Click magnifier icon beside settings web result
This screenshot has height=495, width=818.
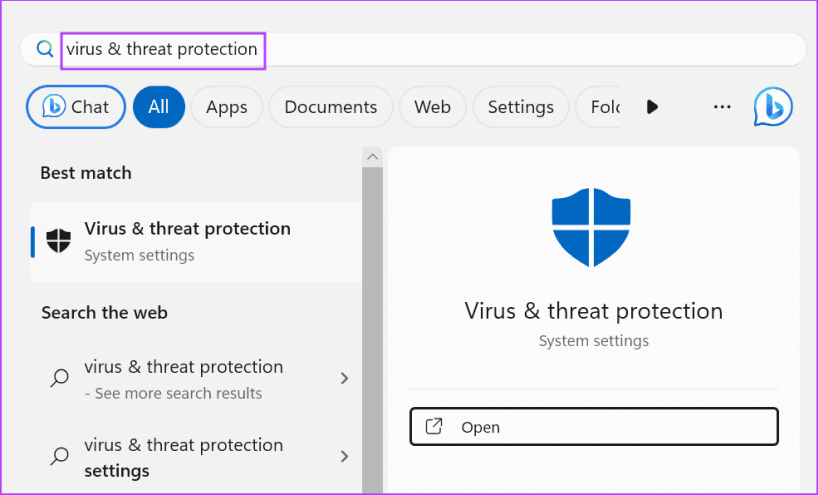(60, 457)
